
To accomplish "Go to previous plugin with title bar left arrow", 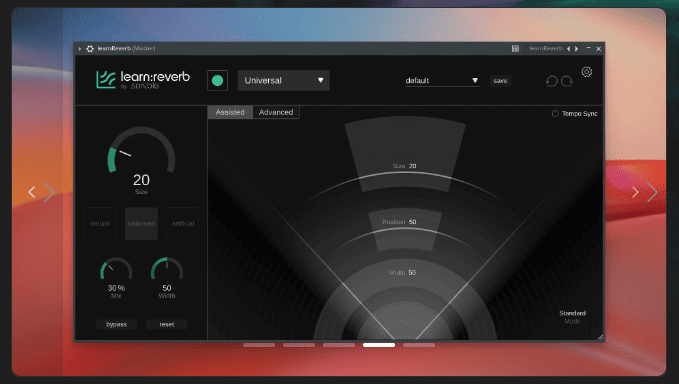I will pos(569,48).
